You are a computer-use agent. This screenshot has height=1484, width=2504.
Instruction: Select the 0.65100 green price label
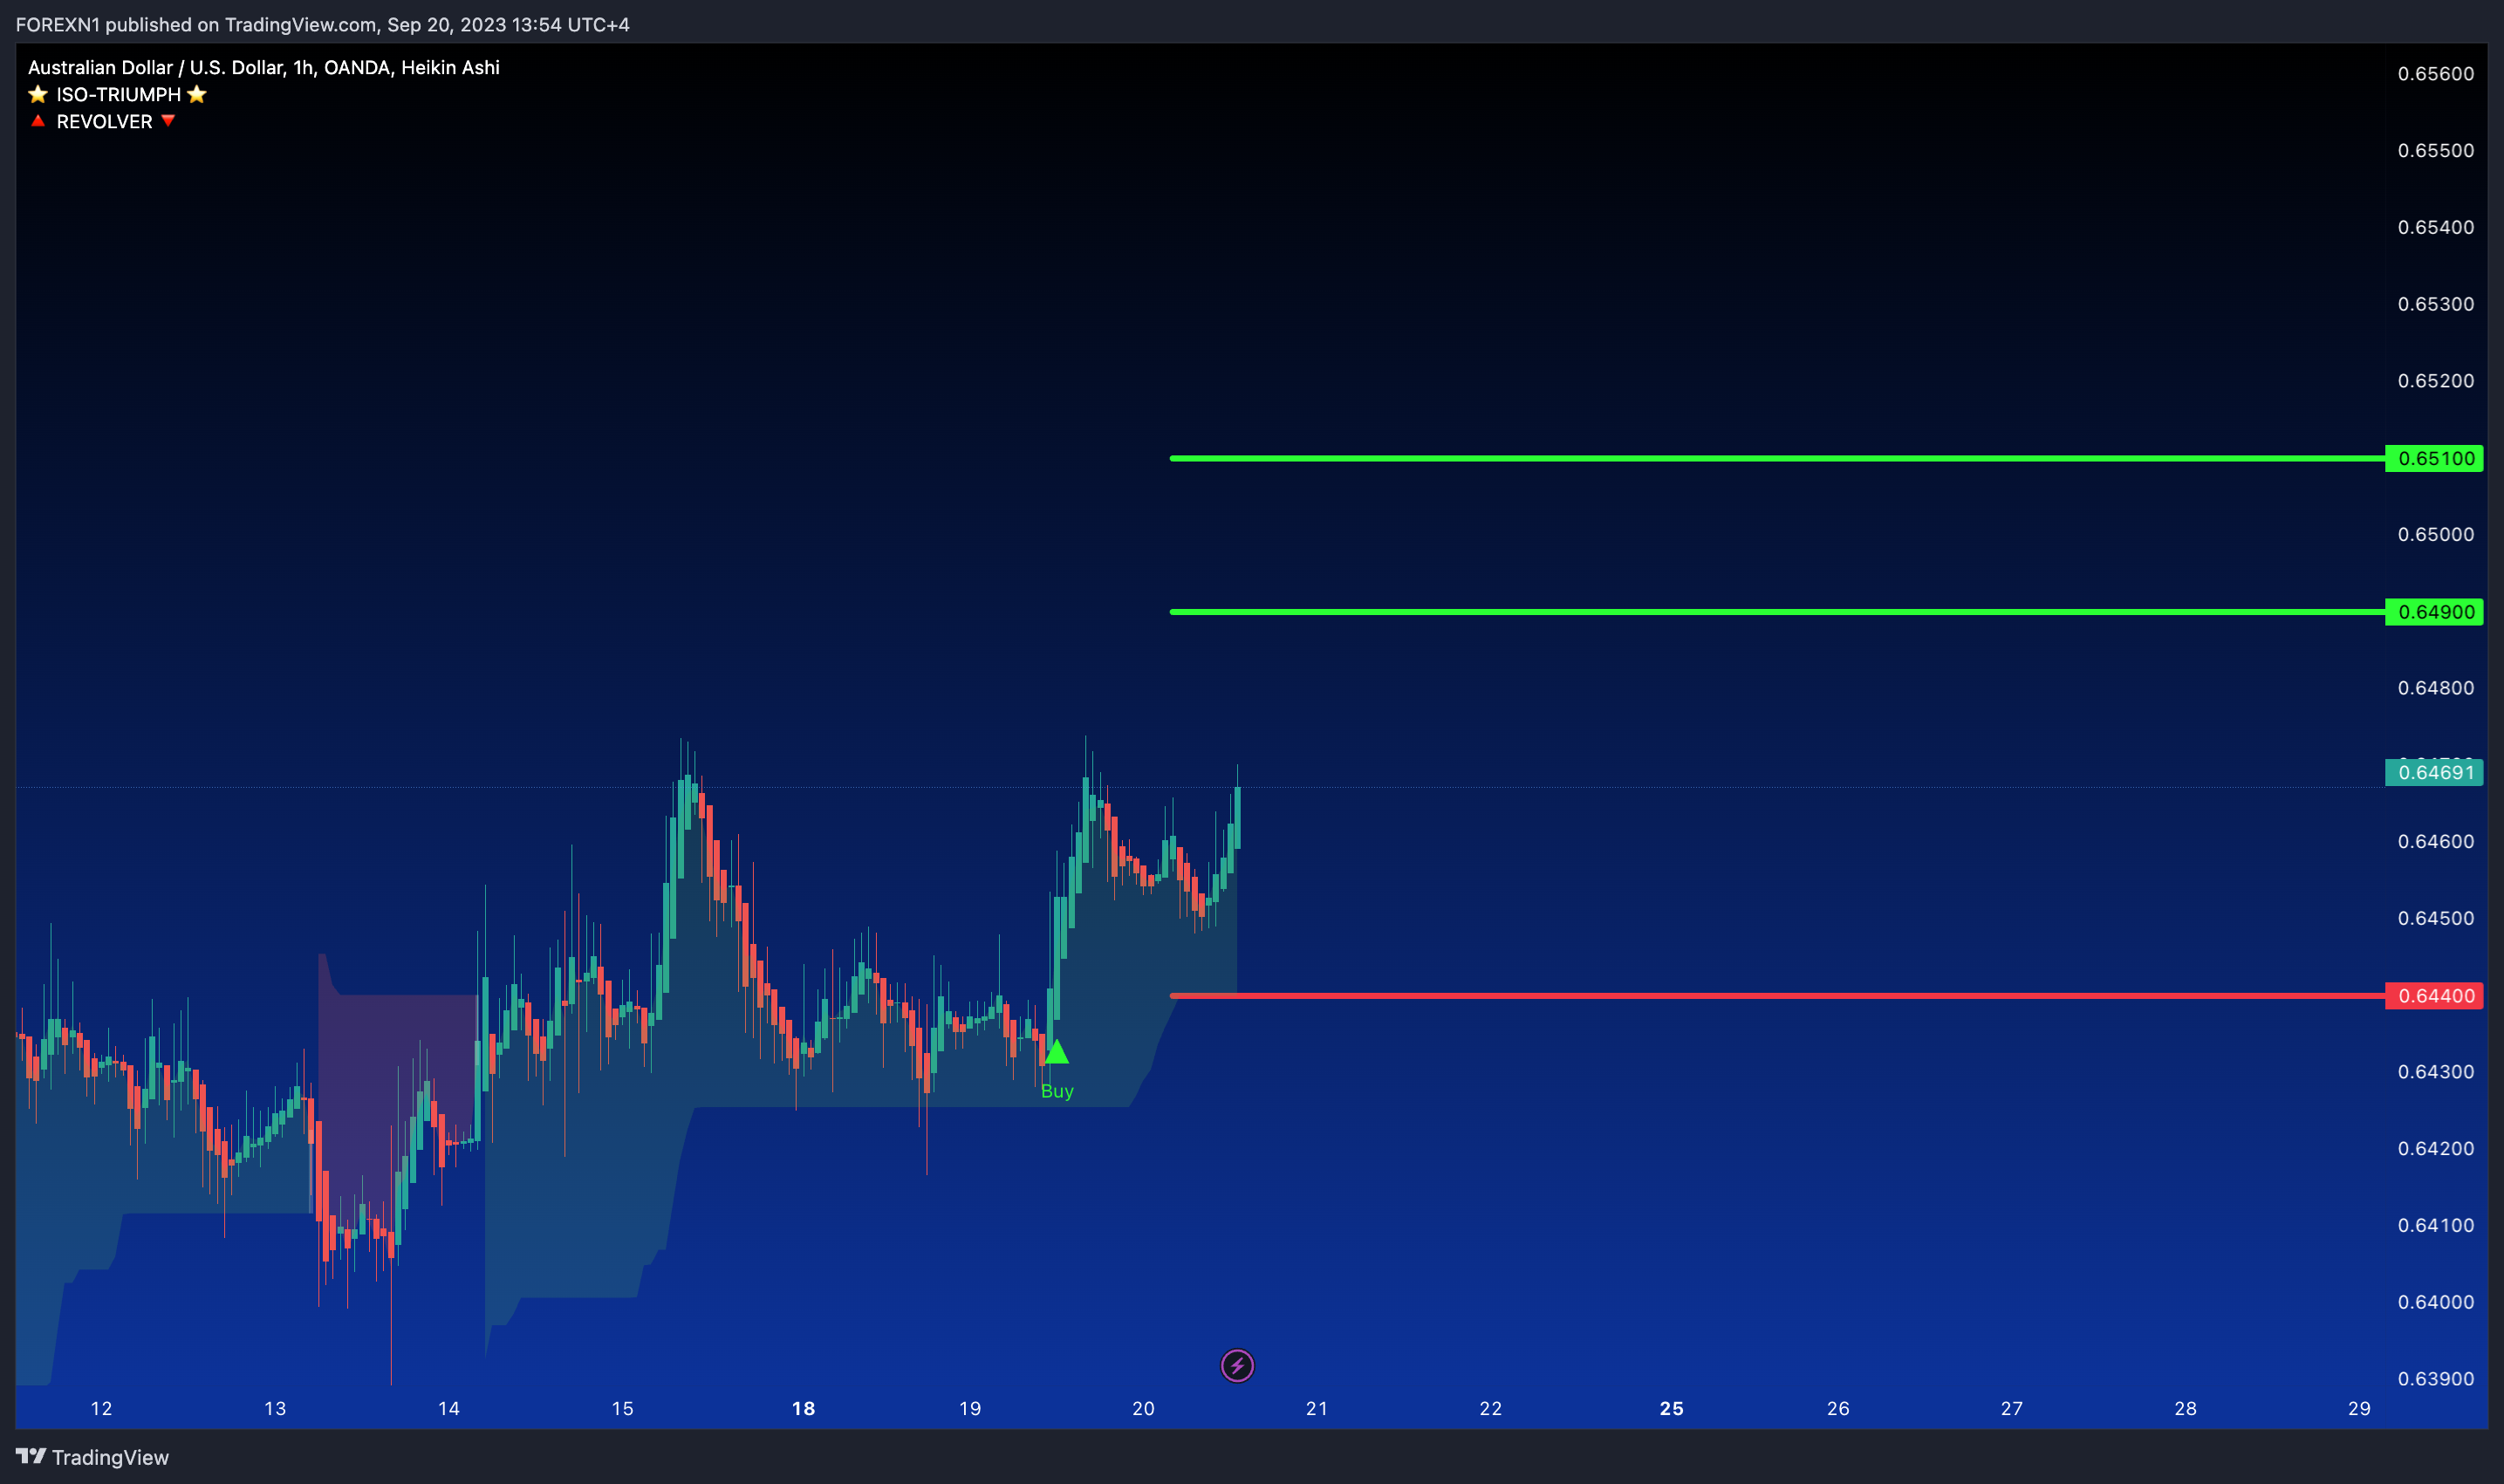pos(2434,459)
